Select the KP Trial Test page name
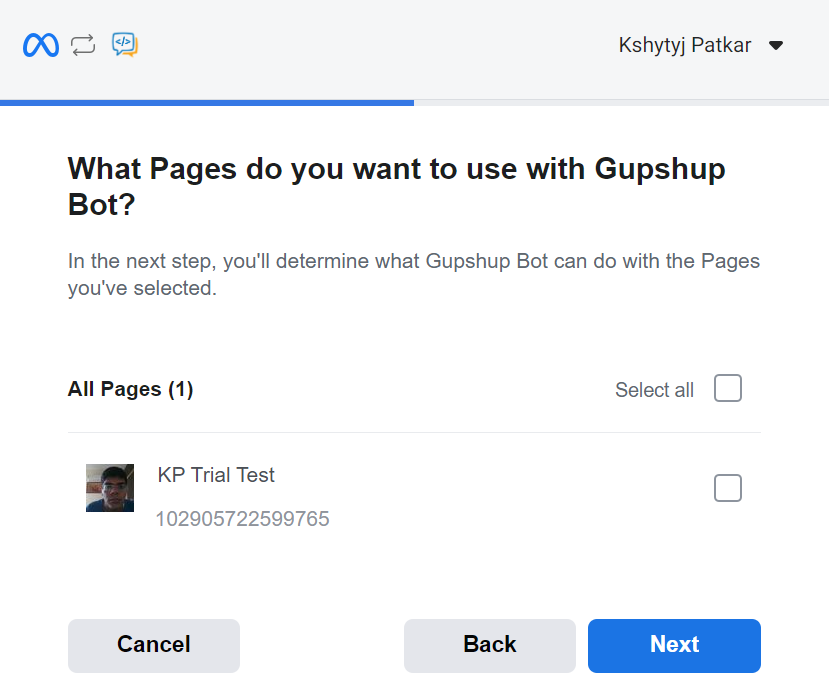 click(216, 475)
